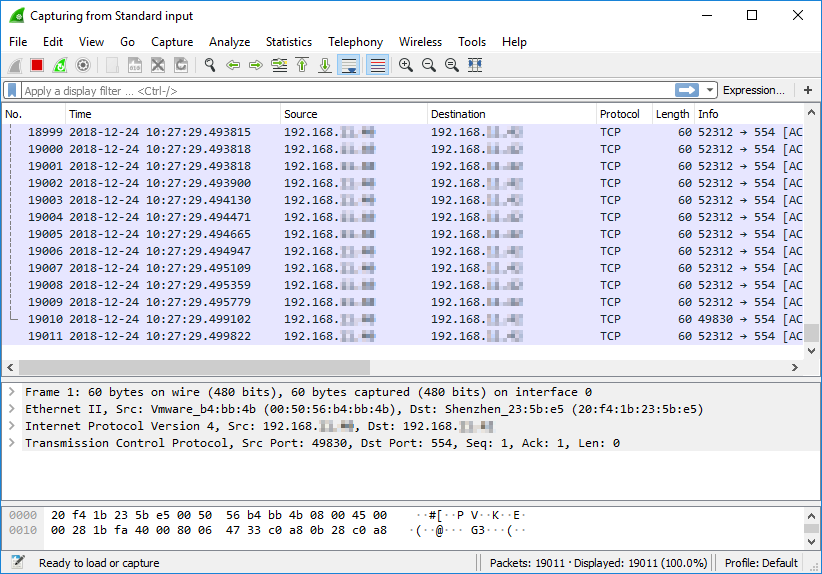822x574 pixels.
Task: Expand the Ethernet II details row
Action: [12, 409]
